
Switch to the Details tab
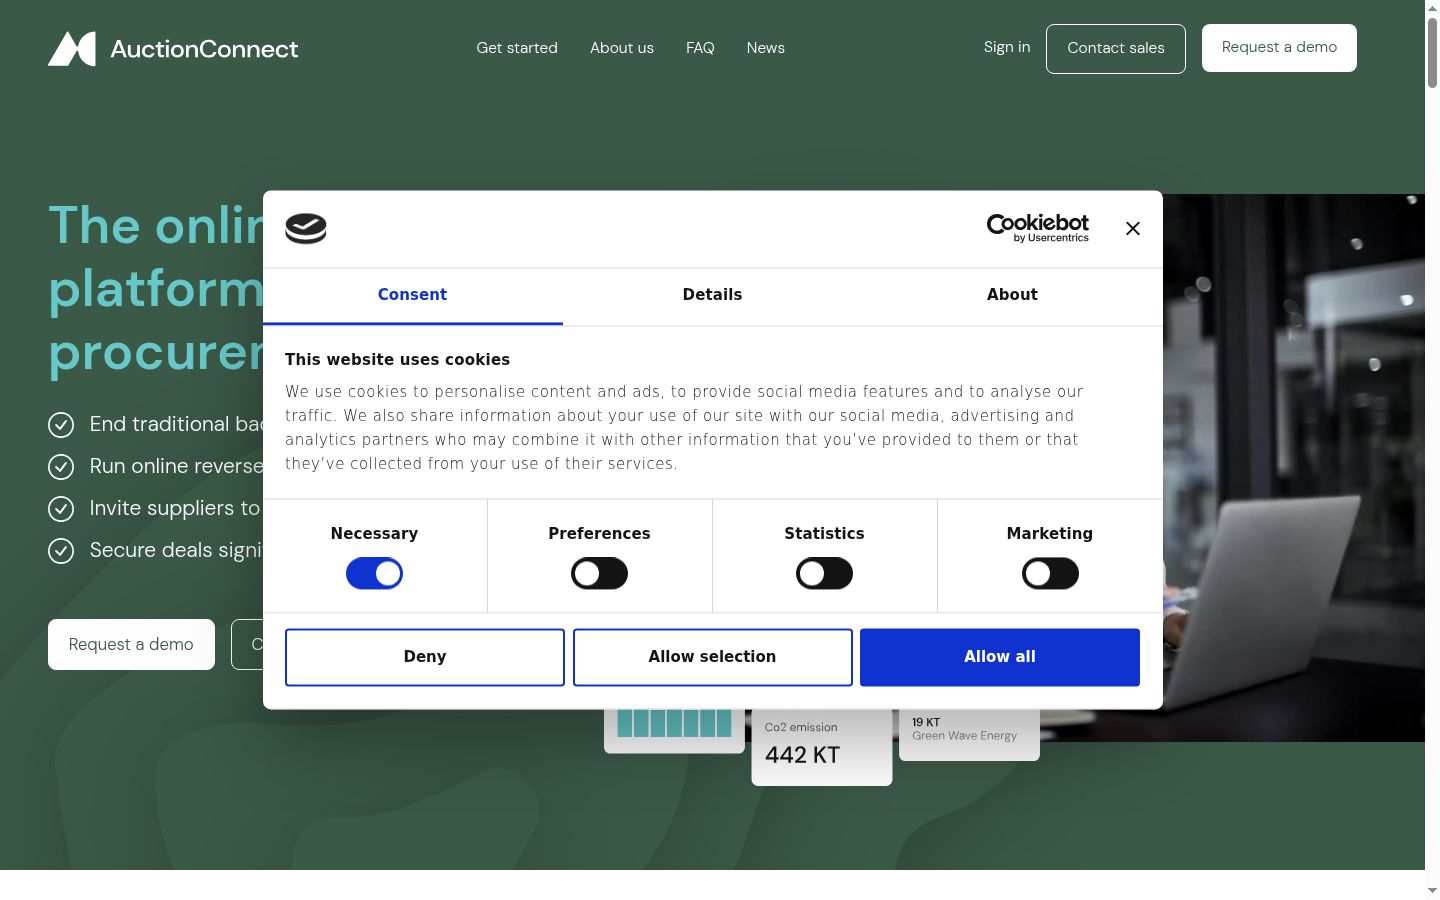(x=712, y=295)
